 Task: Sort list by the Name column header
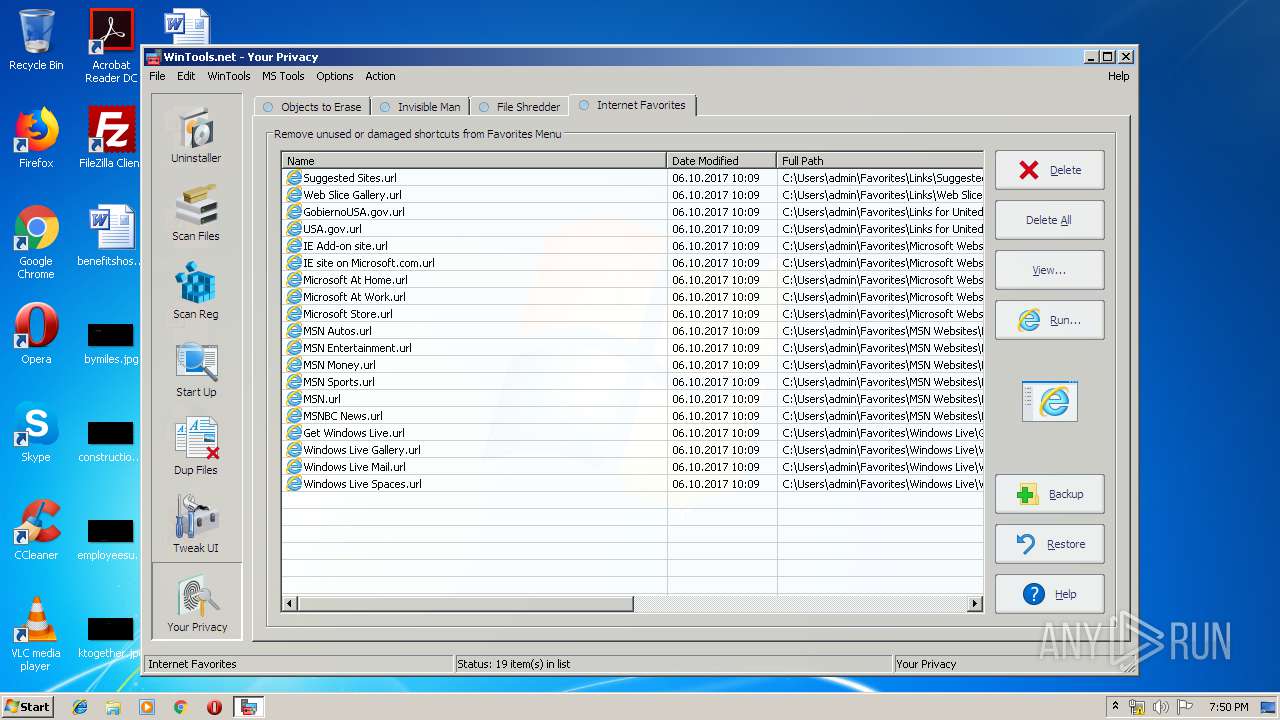(x=474, y=160)
